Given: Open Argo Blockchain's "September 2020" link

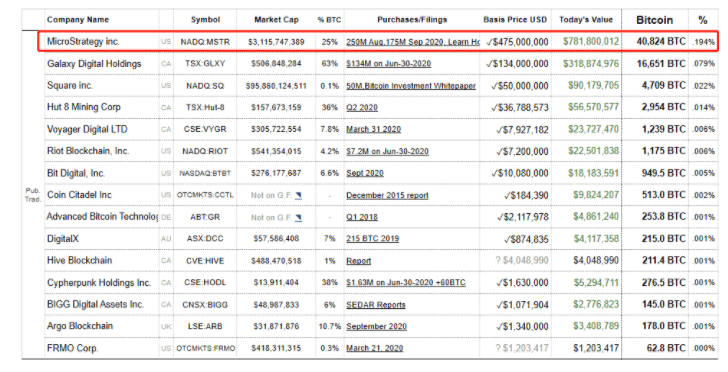Looking at the screenshot, I should [376, 326].
